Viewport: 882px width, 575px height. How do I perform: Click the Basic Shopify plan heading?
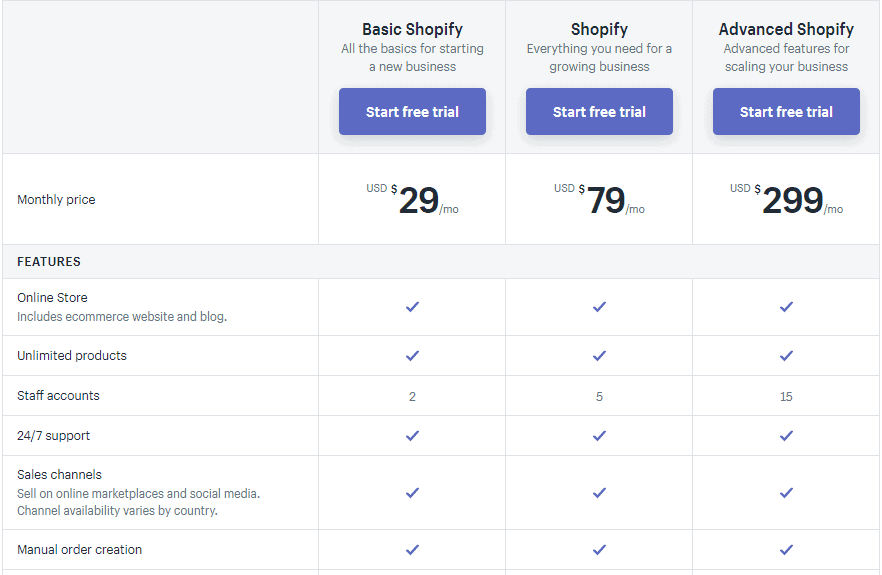(412, 29)
